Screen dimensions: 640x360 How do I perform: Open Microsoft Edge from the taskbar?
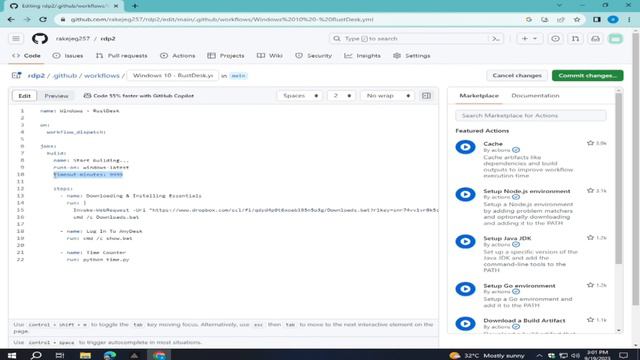[x=110, y=355]
